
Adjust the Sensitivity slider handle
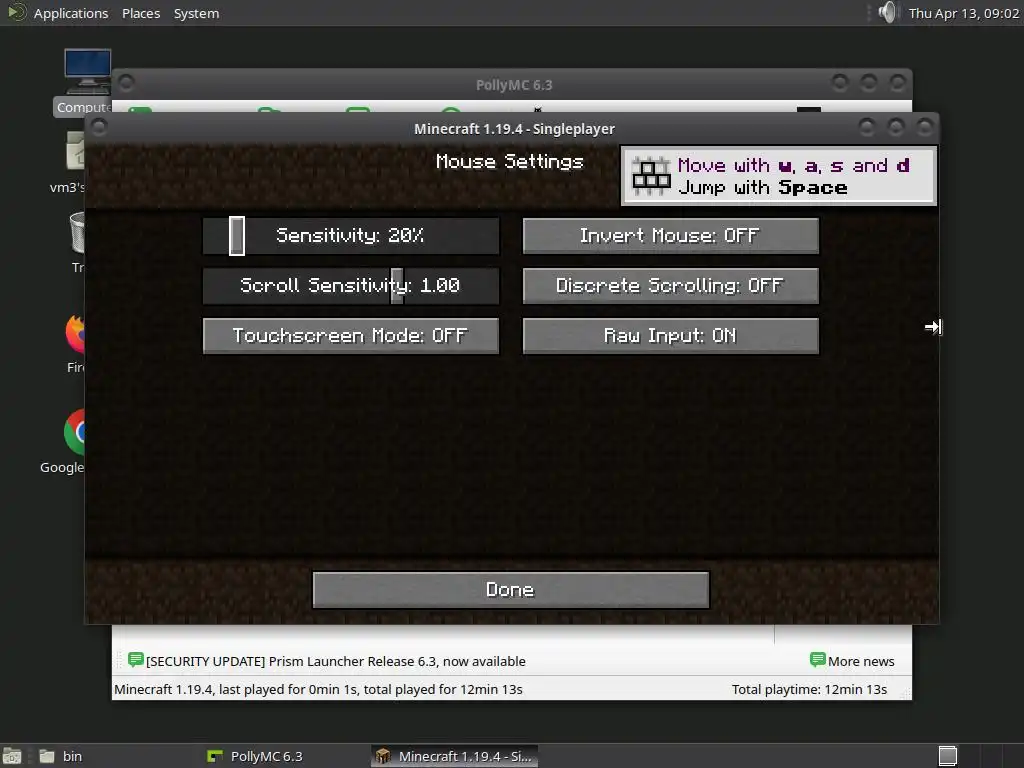point(237,236)
